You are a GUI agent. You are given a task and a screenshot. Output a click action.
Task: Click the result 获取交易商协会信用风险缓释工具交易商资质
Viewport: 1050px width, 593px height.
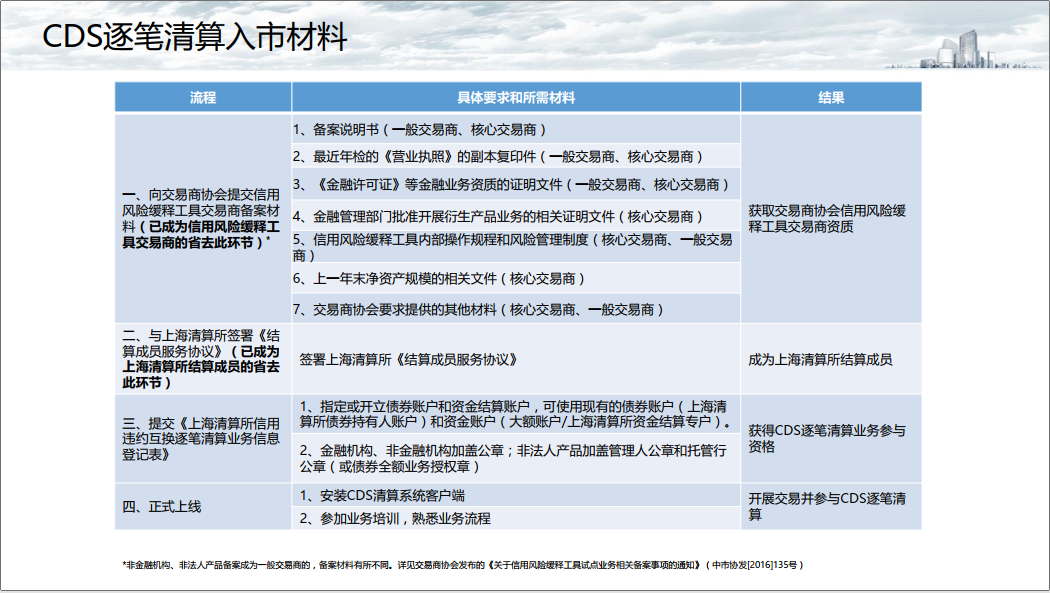(x=830, y=218)
